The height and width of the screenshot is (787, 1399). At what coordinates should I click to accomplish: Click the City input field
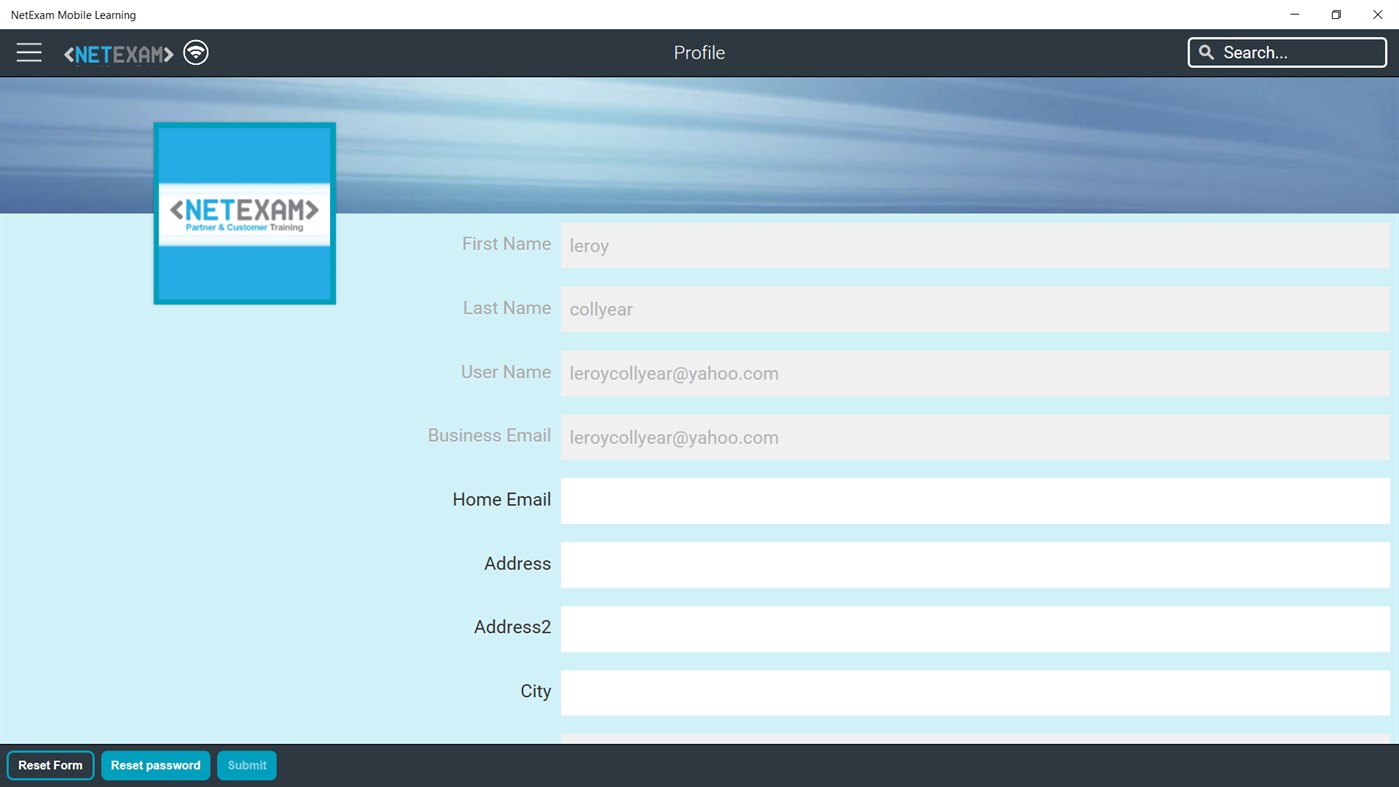click(x=975, y=692)
